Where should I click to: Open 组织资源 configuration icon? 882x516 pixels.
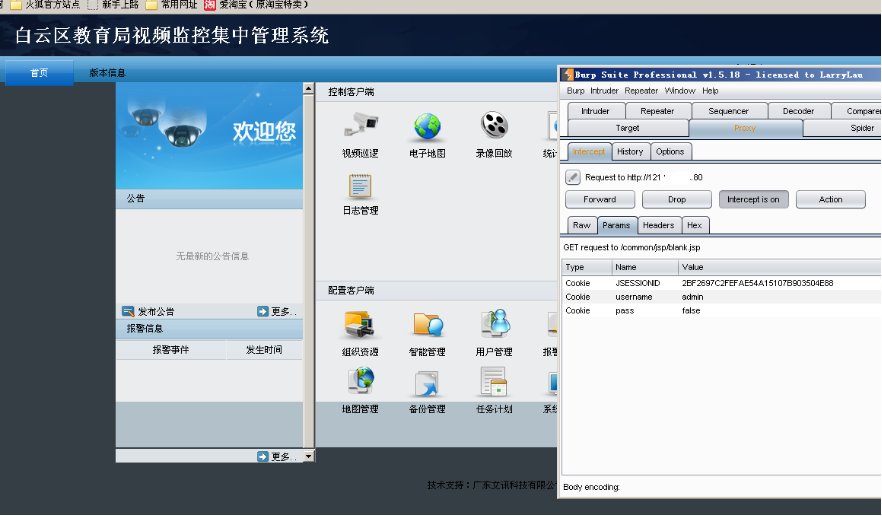pyautogui.click(x=360, y=323)
